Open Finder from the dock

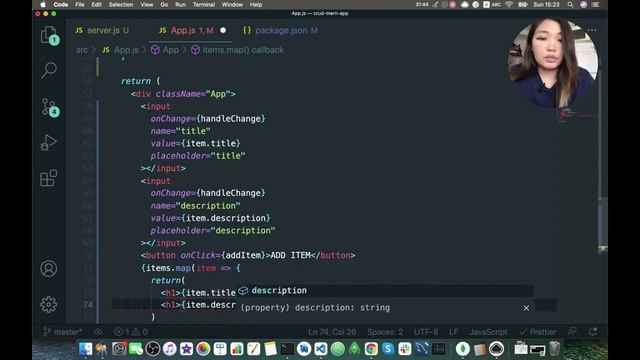[x=85, y=349]
